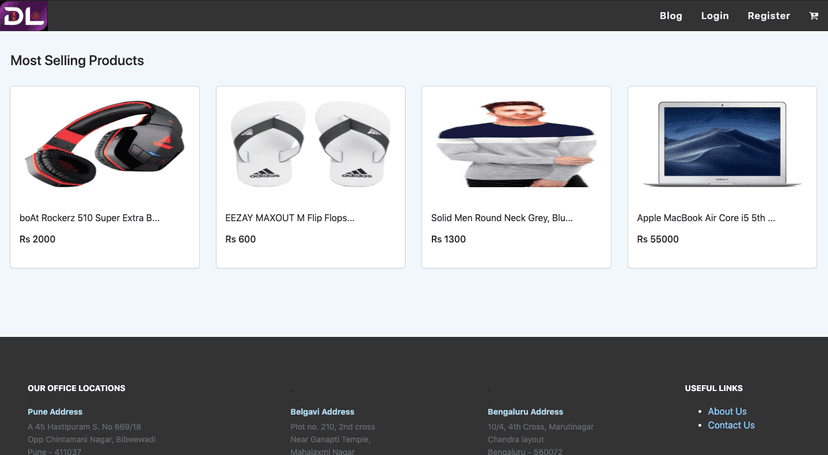Open the Adidas flip flops image
The width and height of the screenshot is (828, 455).
[310, 143]
